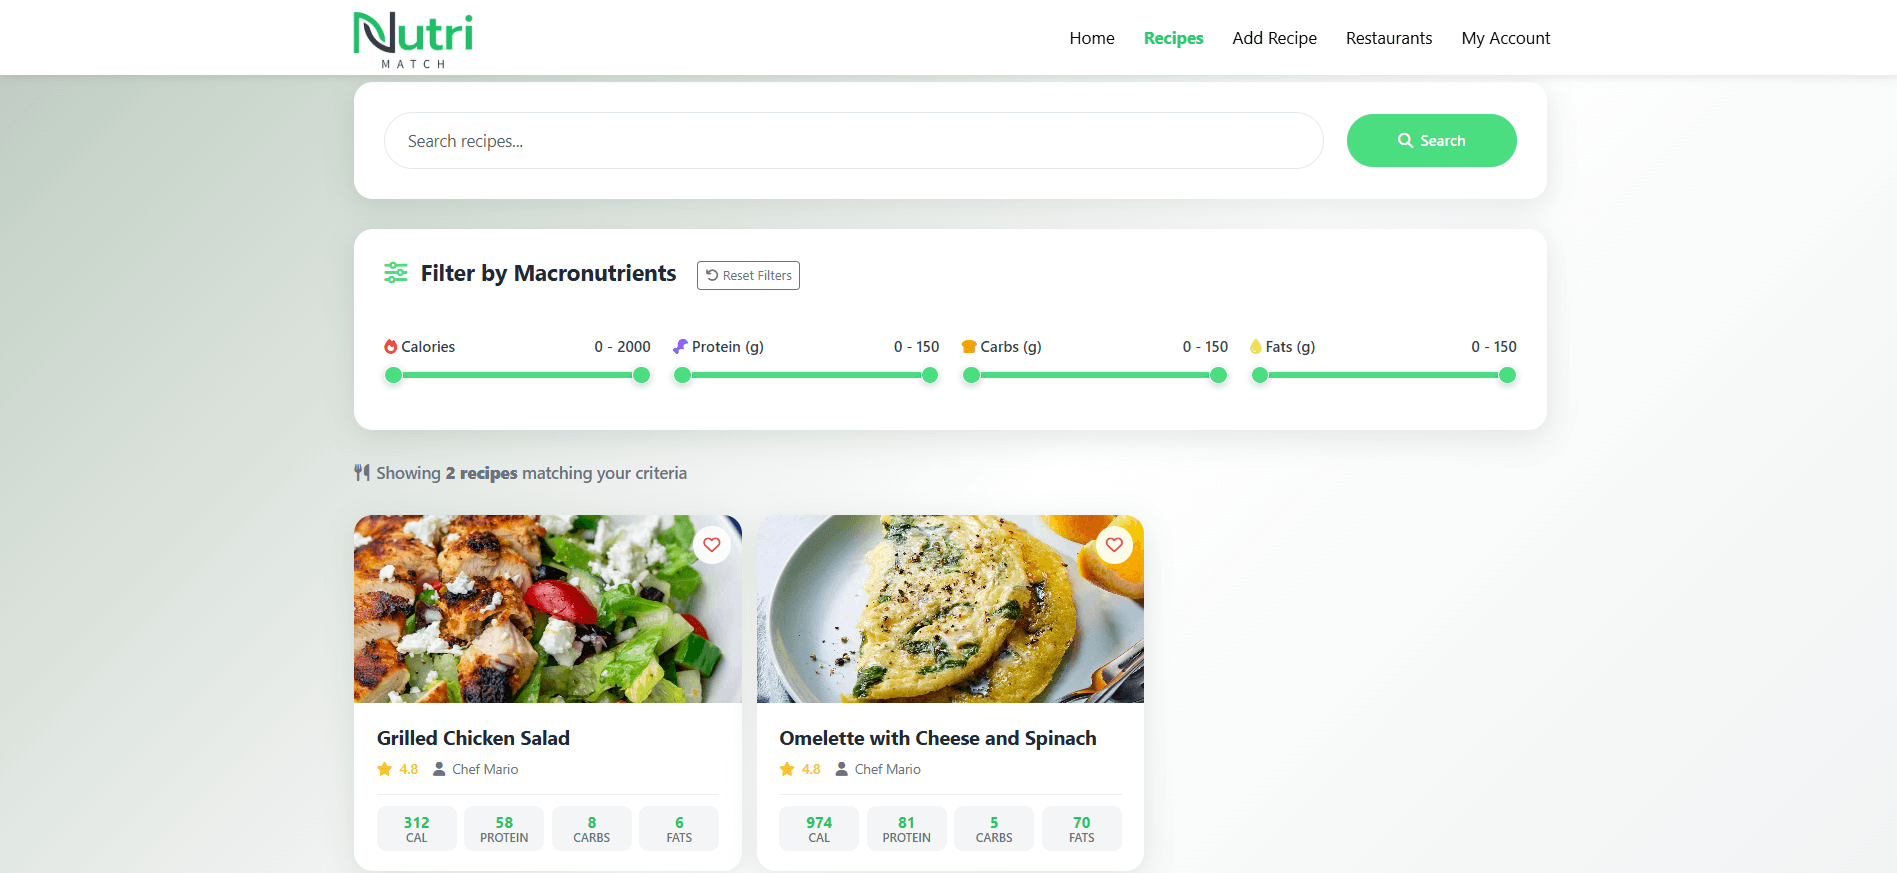The height and width of the screenshot is (873, 1897).
Task: Click the star rating on Grilled Chicken Salad
Action: tap(385, 769)
